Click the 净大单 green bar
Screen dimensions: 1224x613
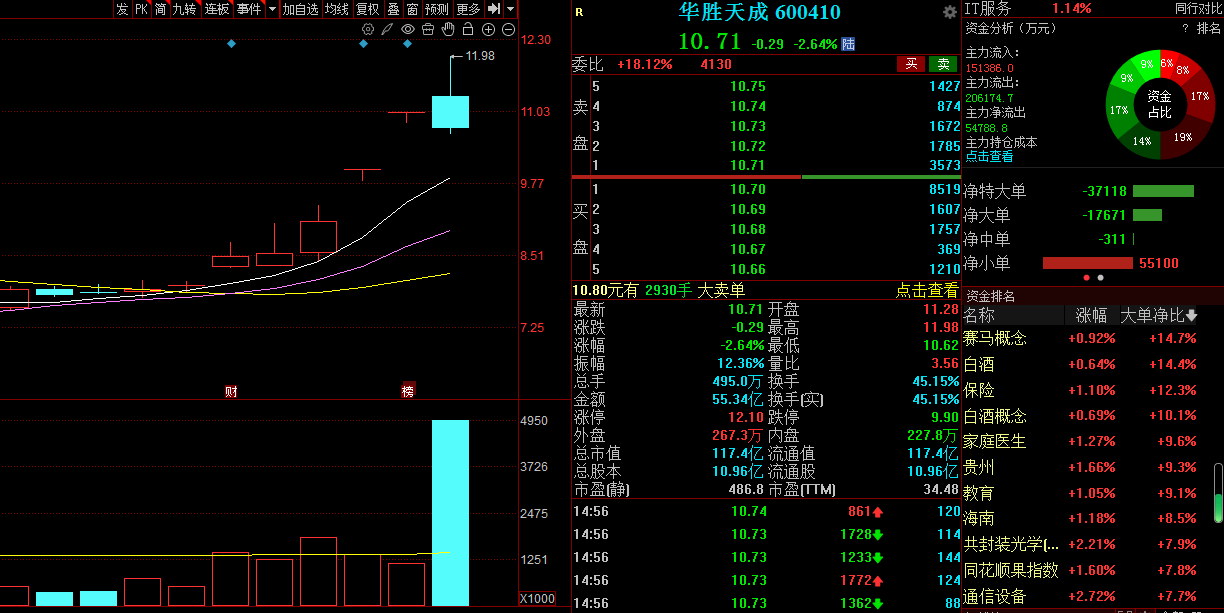click(1147, 215)
